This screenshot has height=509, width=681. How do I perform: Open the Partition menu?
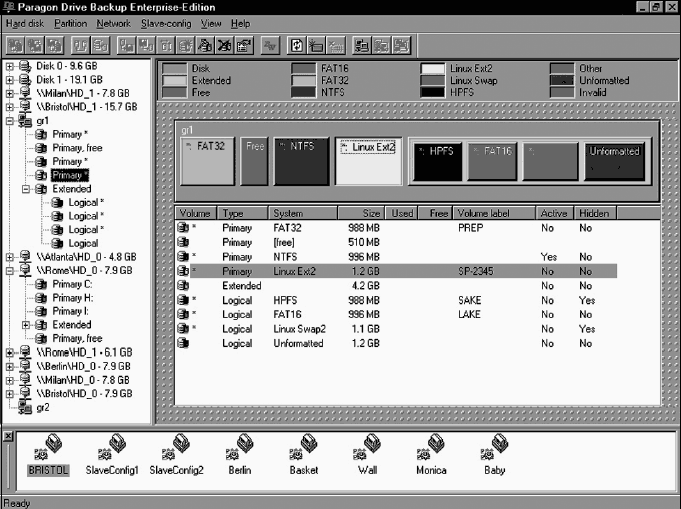click(x=70, y=23)
